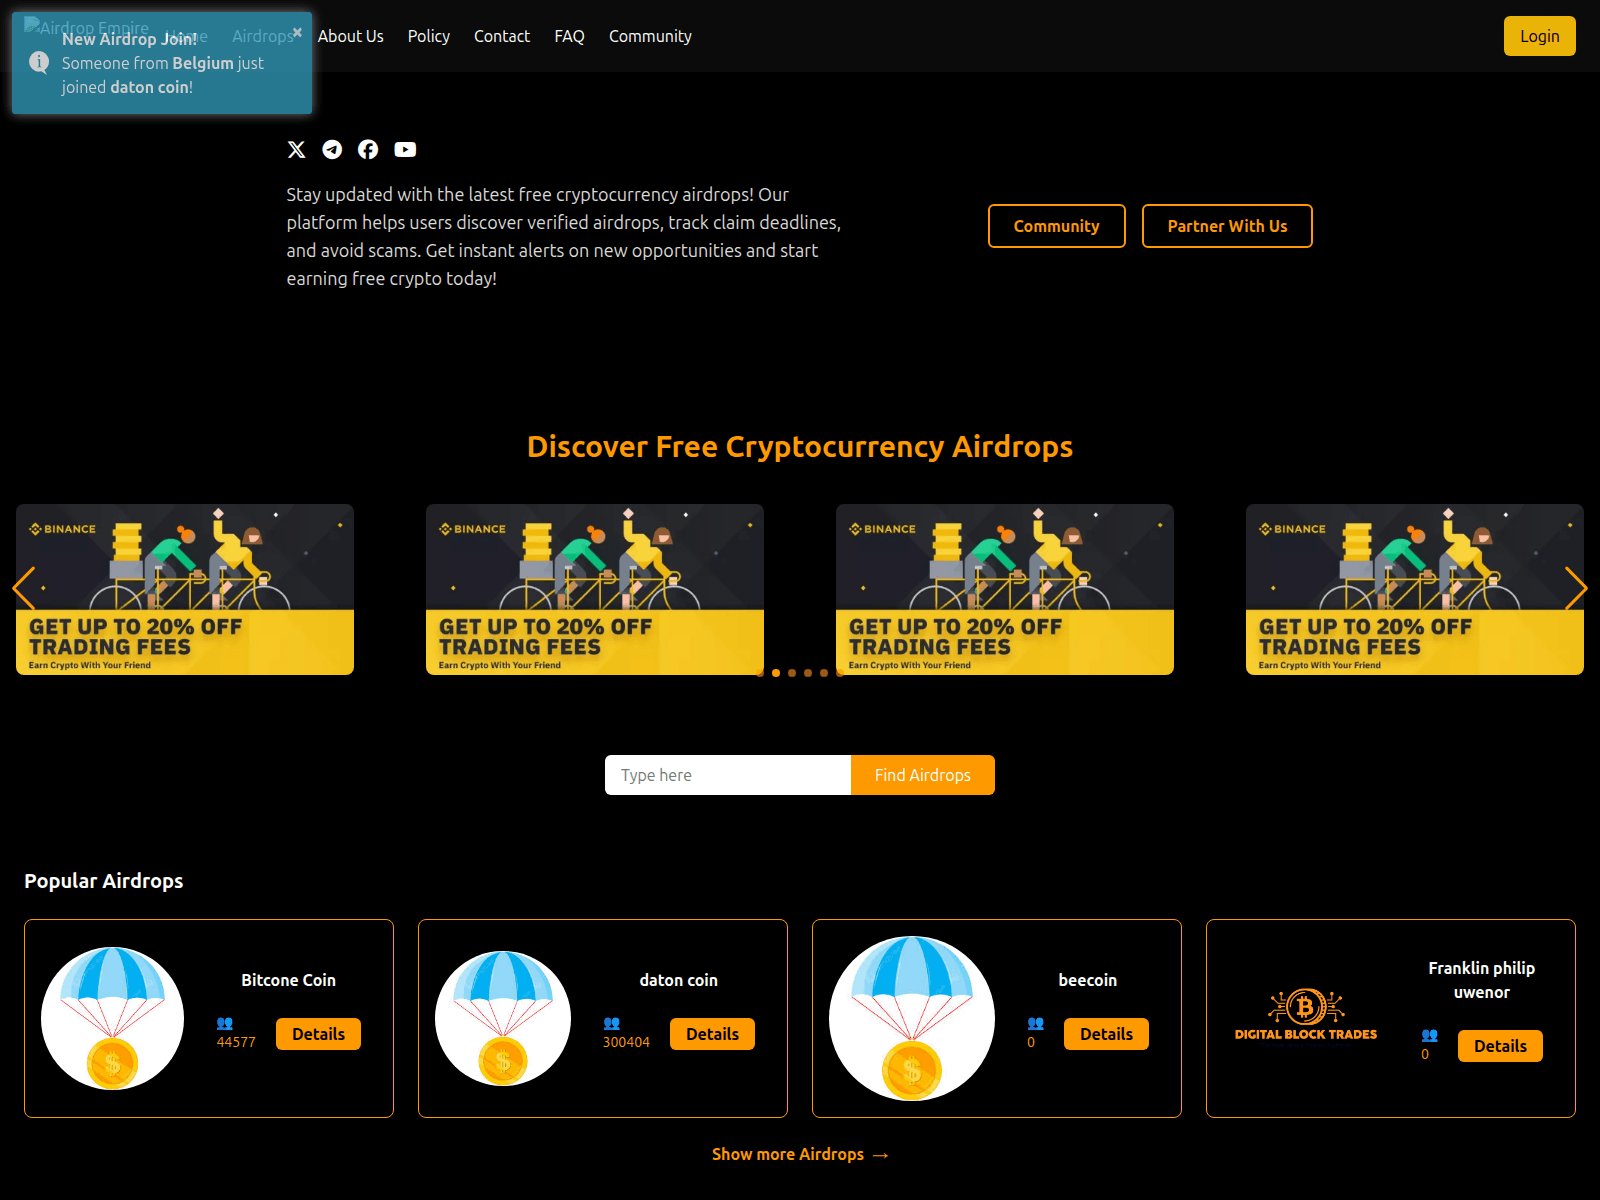Viewport: 1600px width, 1200px height.
Task: Select the first carousel pagination dot
Action: [x=760, y=673]
